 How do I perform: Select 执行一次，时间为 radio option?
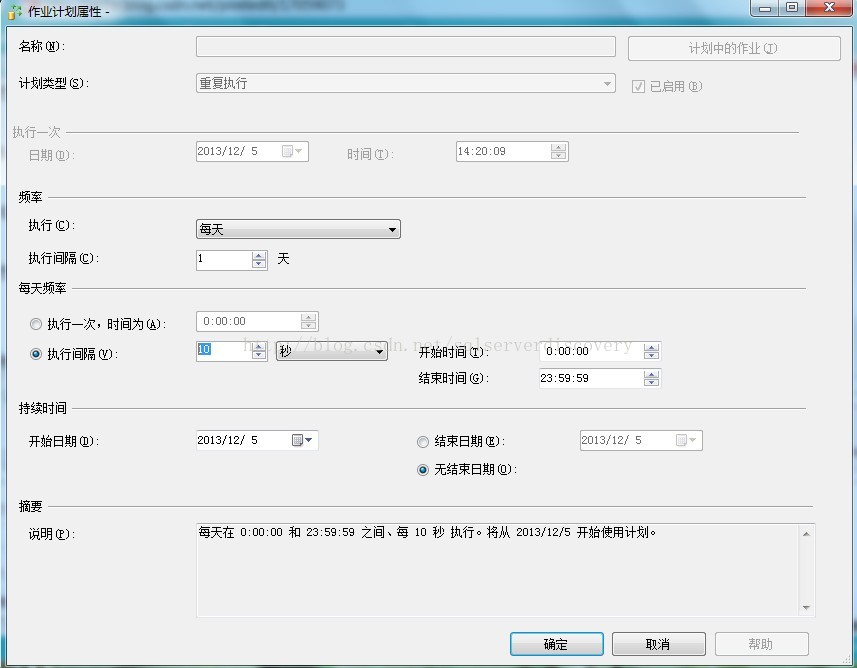point(36,324)
